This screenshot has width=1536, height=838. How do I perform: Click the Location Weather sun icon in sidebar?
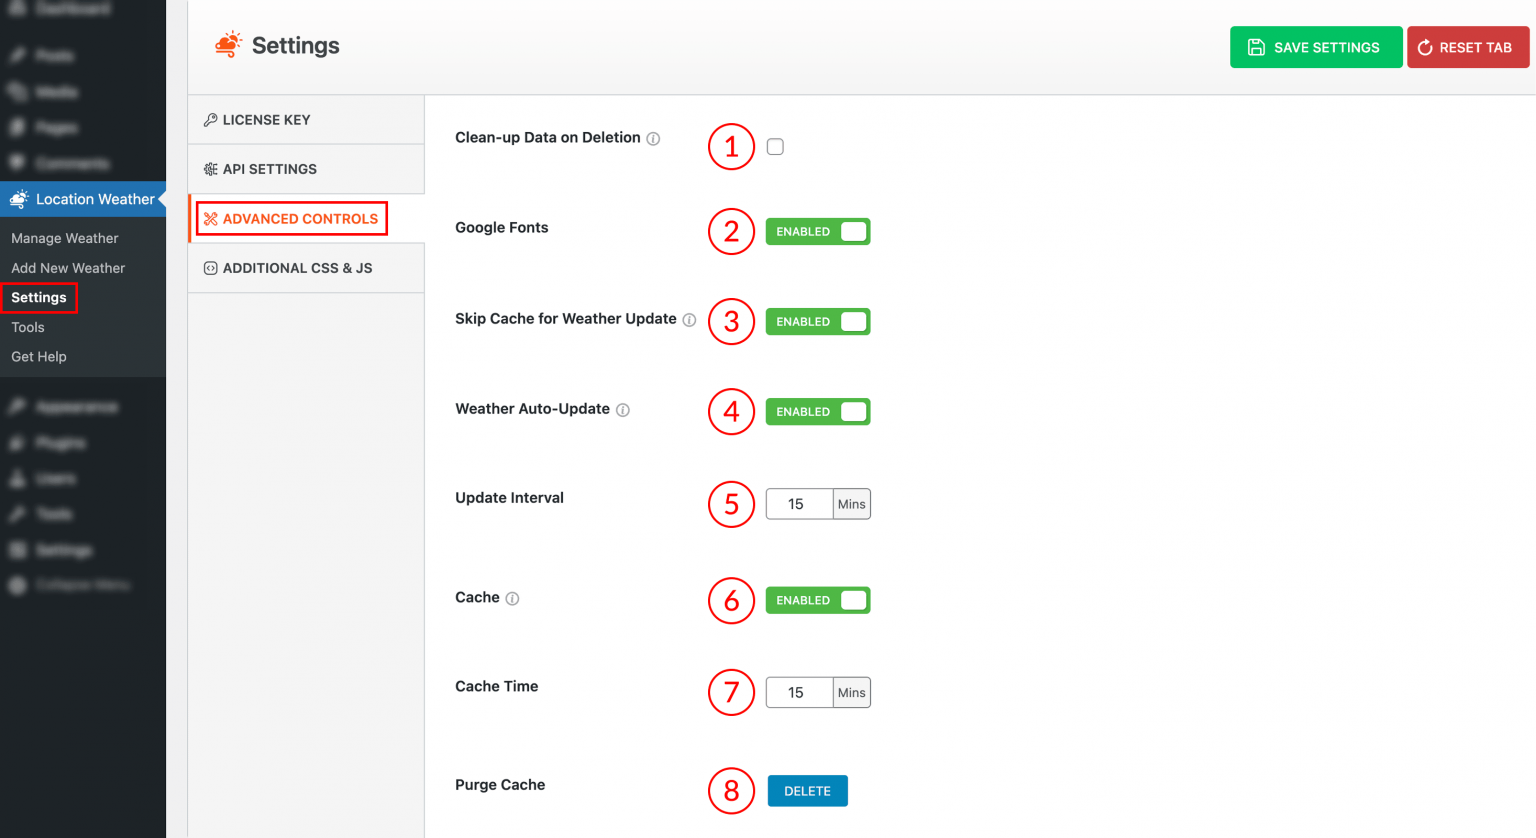tap(17, 199)
